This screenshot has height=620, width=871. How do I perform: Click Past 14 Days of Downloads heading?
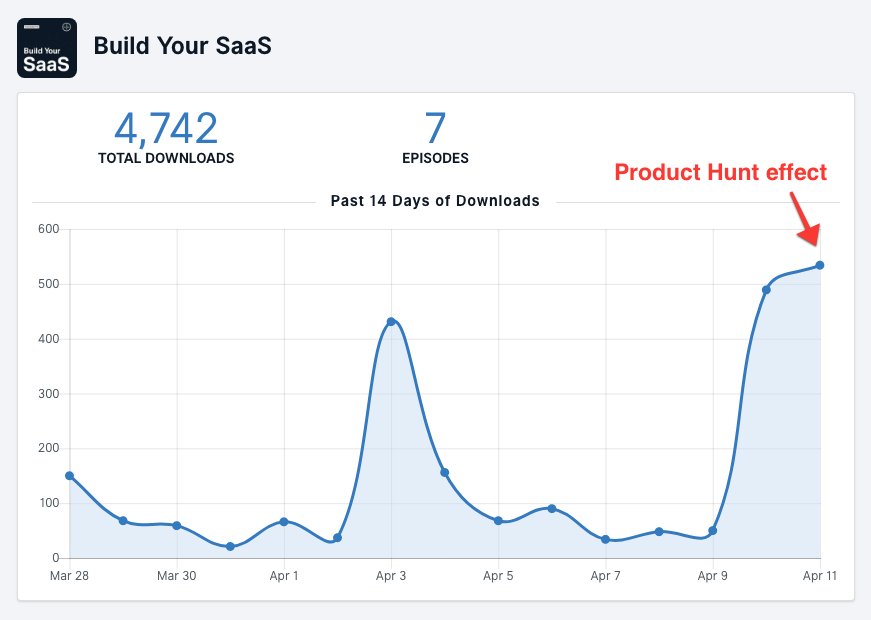click(x=435, y=201)
